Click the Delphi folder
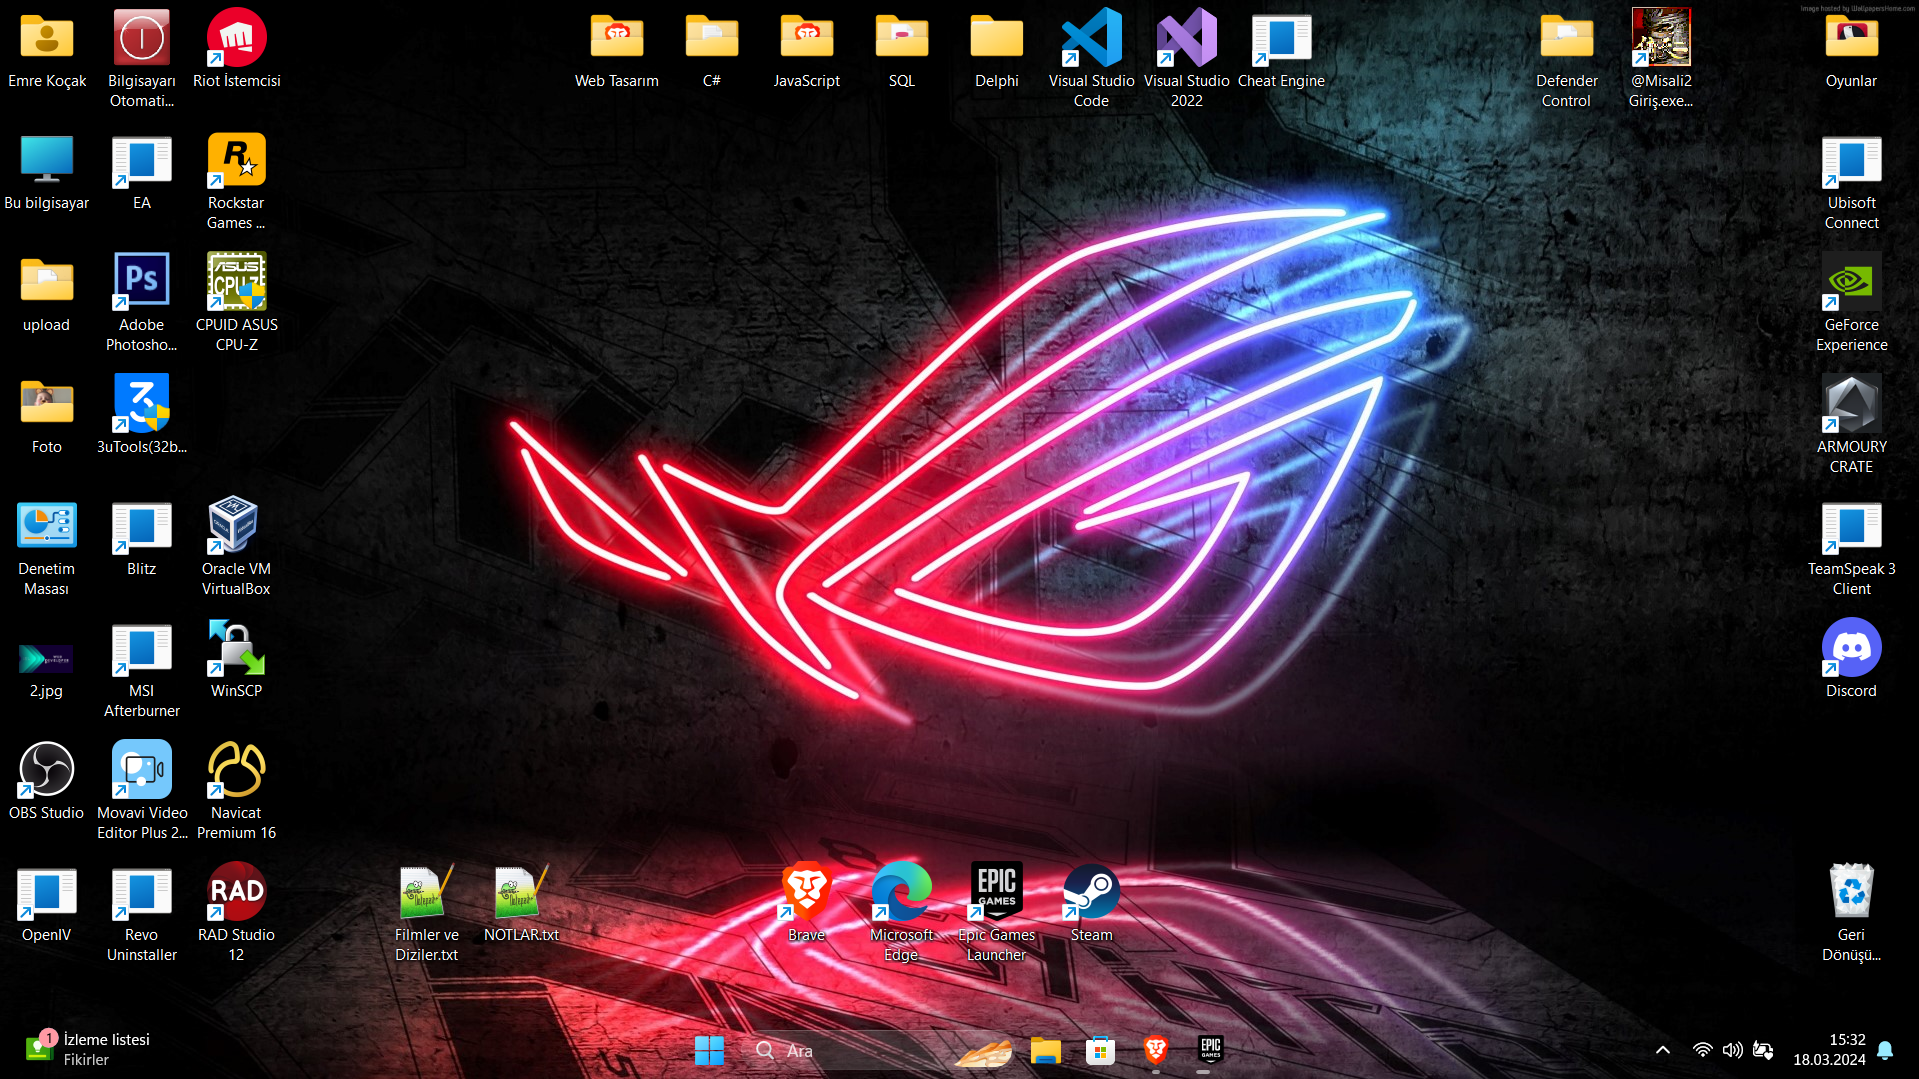This screenshot has height=1079, width=1919. coord(997,50)
